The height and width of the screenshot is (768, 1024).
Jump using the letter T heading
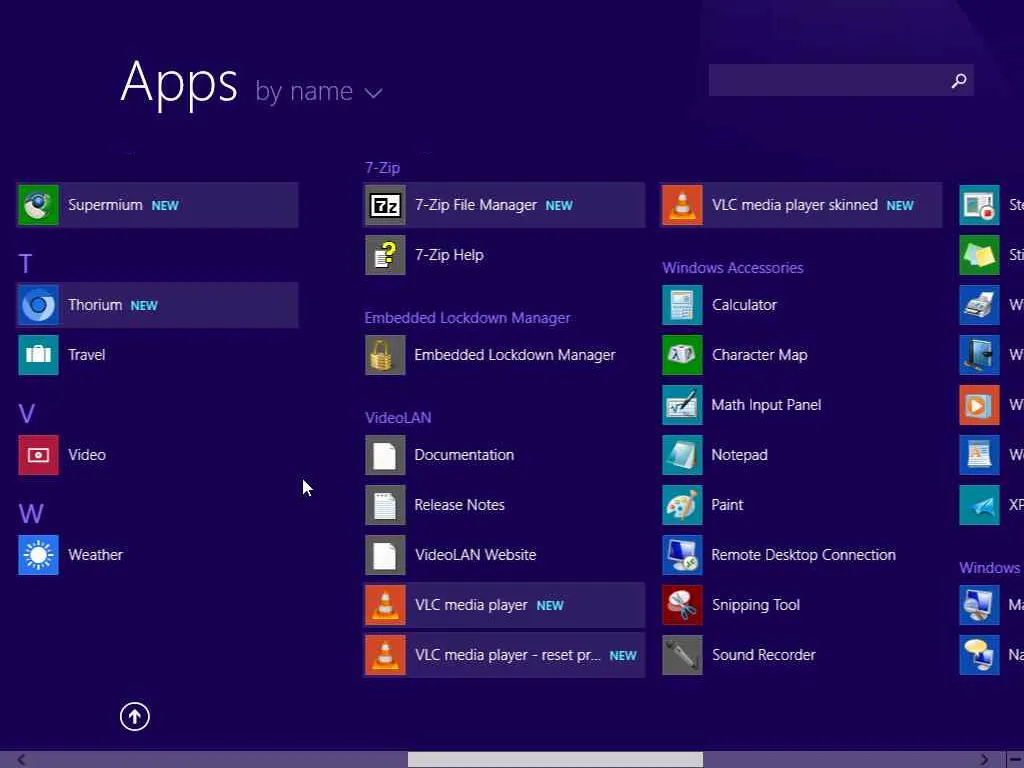point(25,264)
